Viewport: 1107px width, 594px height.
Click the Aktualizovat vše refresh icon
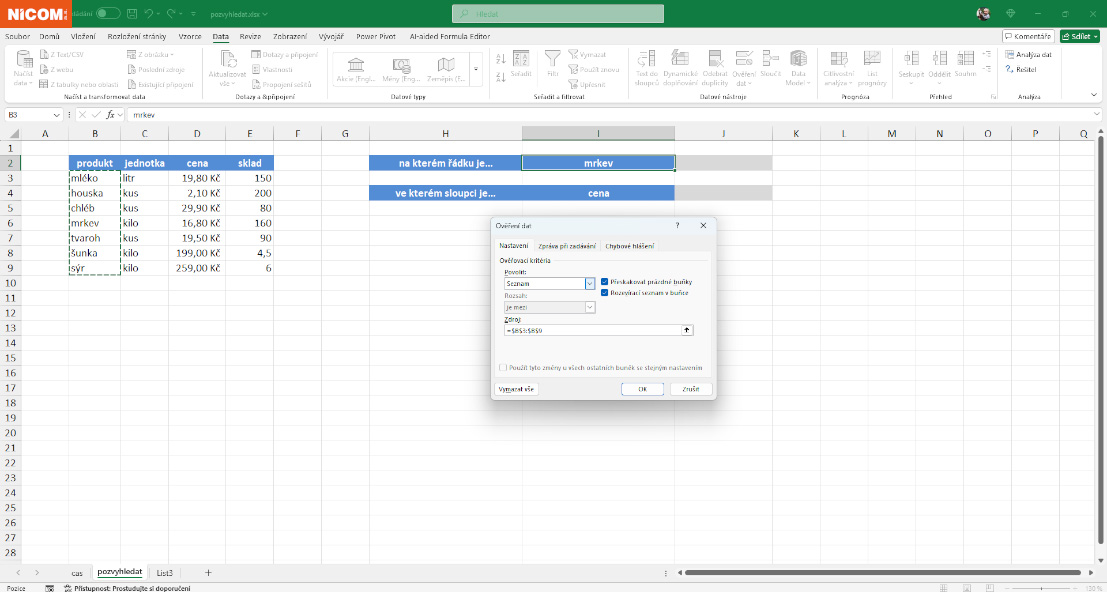(x=227, y=59)
